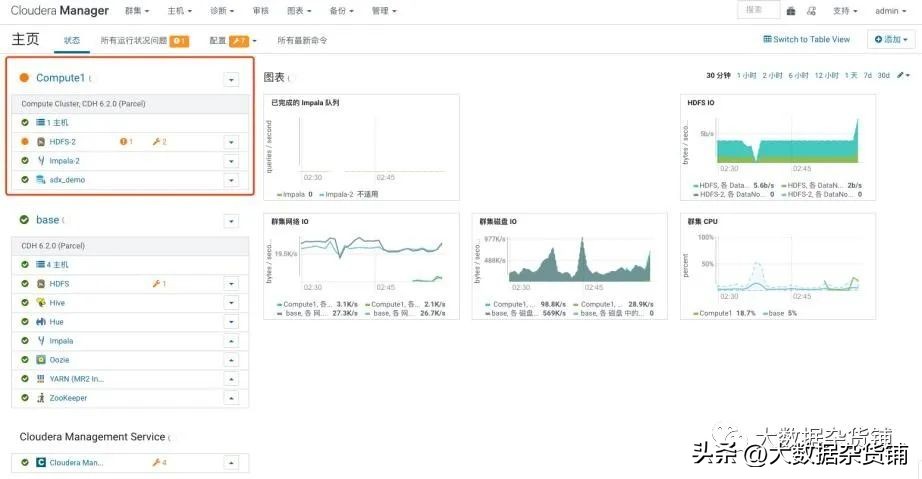This screenshot has width=922, height=479.
Task: Select the 30 分钟 time range
Action: click(x=718, y=76)
